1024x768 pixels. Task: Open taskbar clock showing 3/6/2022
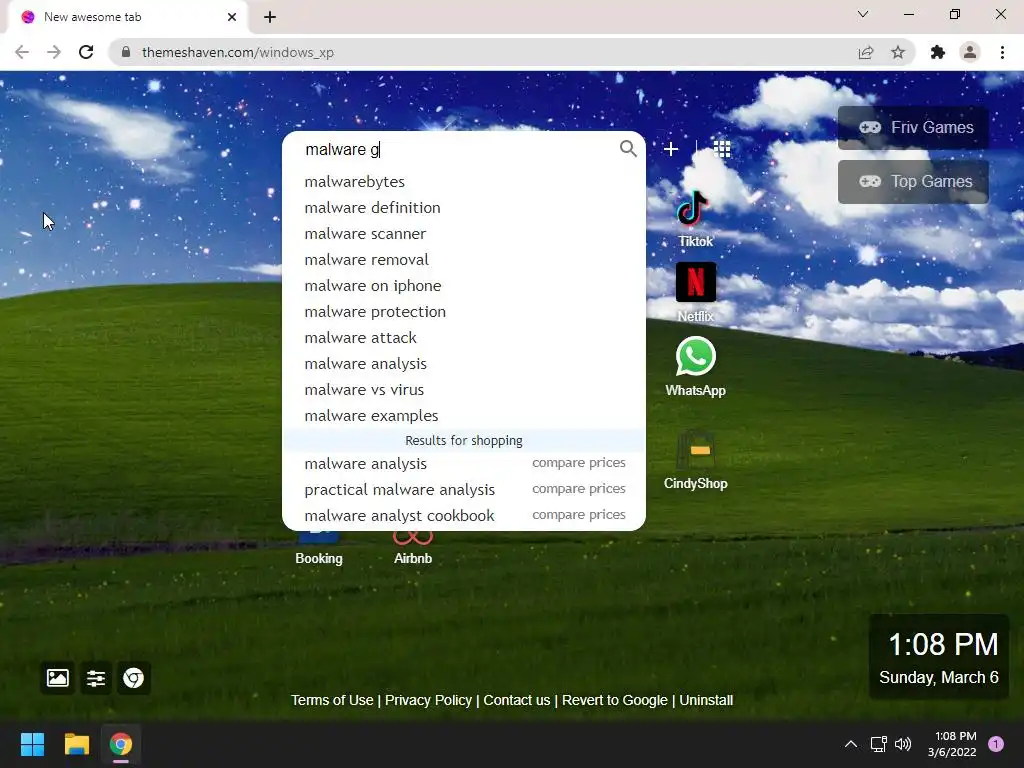pyautogui.click(x=952, y=744)
